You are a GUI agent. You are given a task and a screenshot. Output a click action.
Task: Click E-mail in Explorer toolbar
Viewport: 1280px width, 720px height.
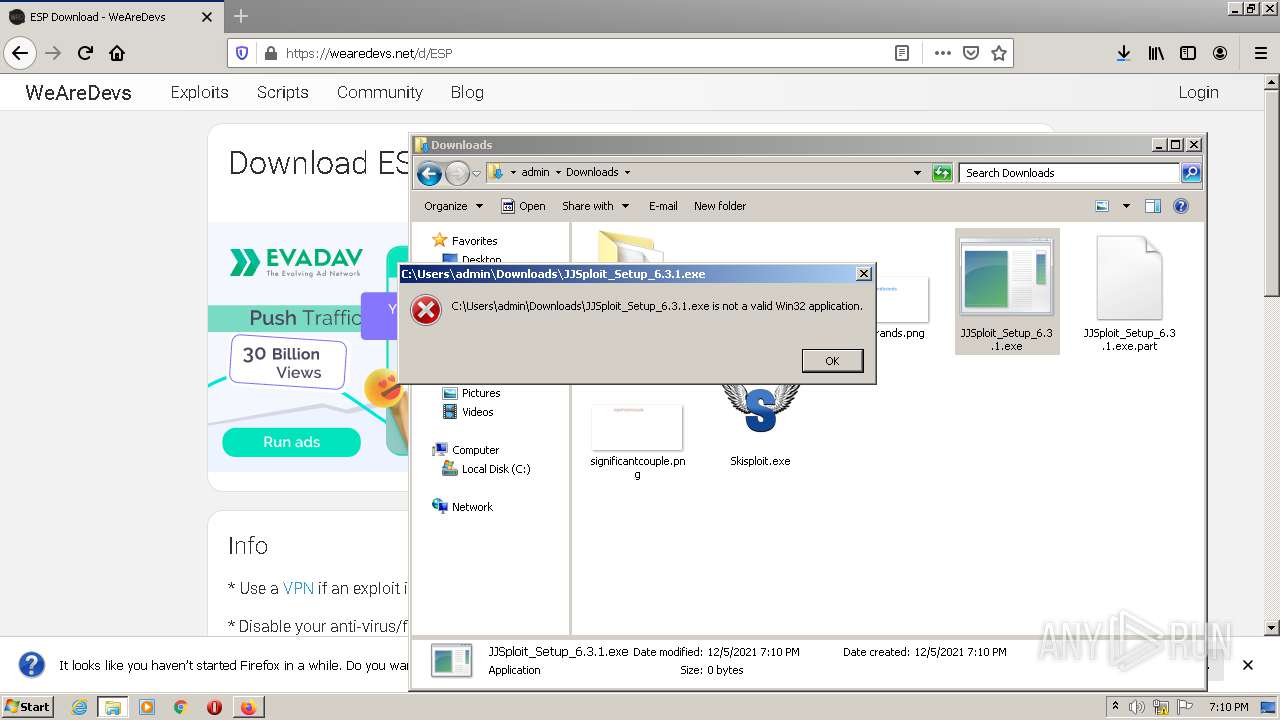(663, 206)
